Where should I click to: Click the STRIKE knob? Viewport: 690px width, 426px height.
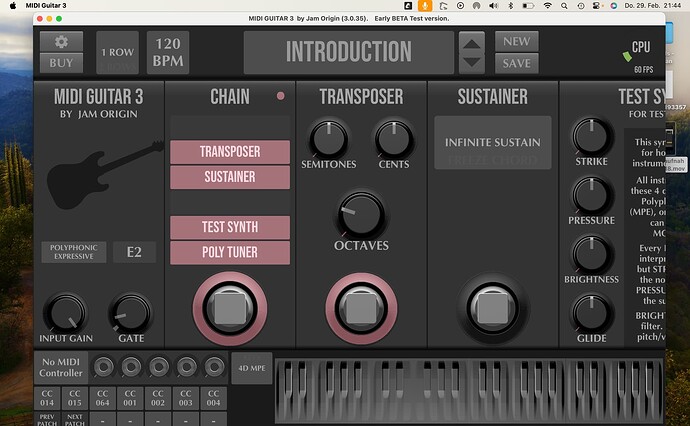(x=591, y=136)
